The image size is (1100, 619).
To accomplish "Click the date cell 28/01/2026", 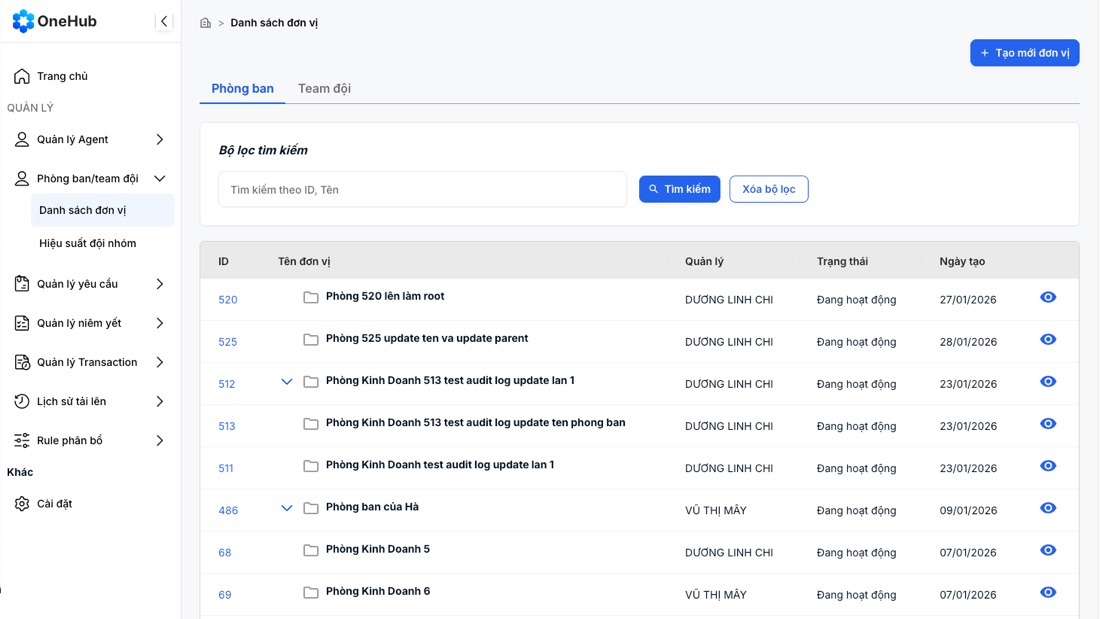I will [968, 342].
